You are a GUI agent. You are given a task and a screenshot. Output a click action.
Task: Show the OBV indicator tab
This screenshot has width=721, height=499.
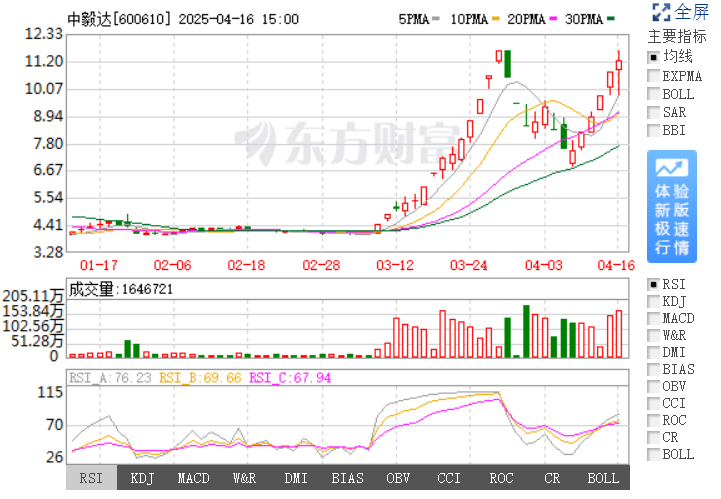click(398, 479)
